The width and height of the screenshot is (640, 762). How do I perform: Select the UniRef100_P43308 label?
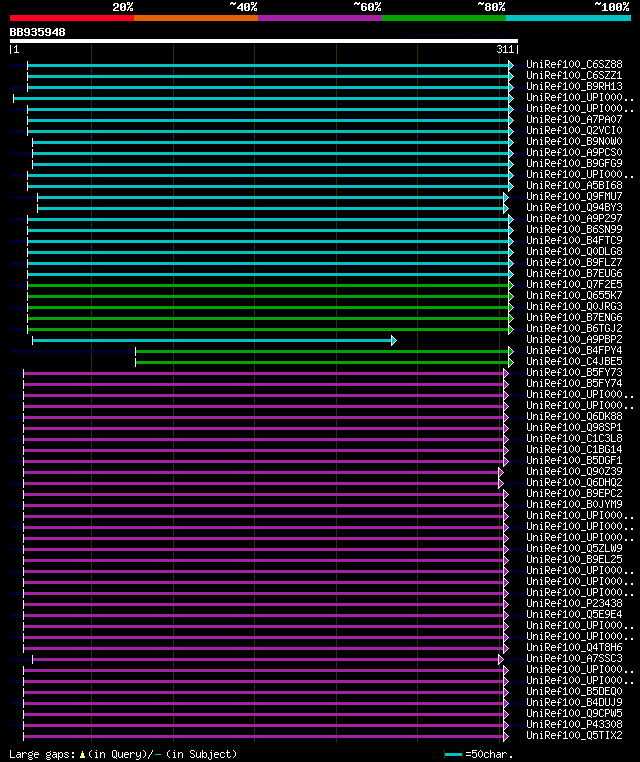point(574,724)
